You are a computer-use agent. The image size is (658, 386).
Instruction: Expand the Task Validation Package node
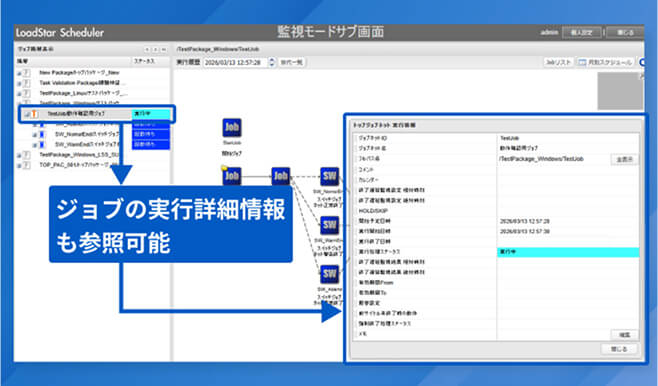[x=19, y=83]
